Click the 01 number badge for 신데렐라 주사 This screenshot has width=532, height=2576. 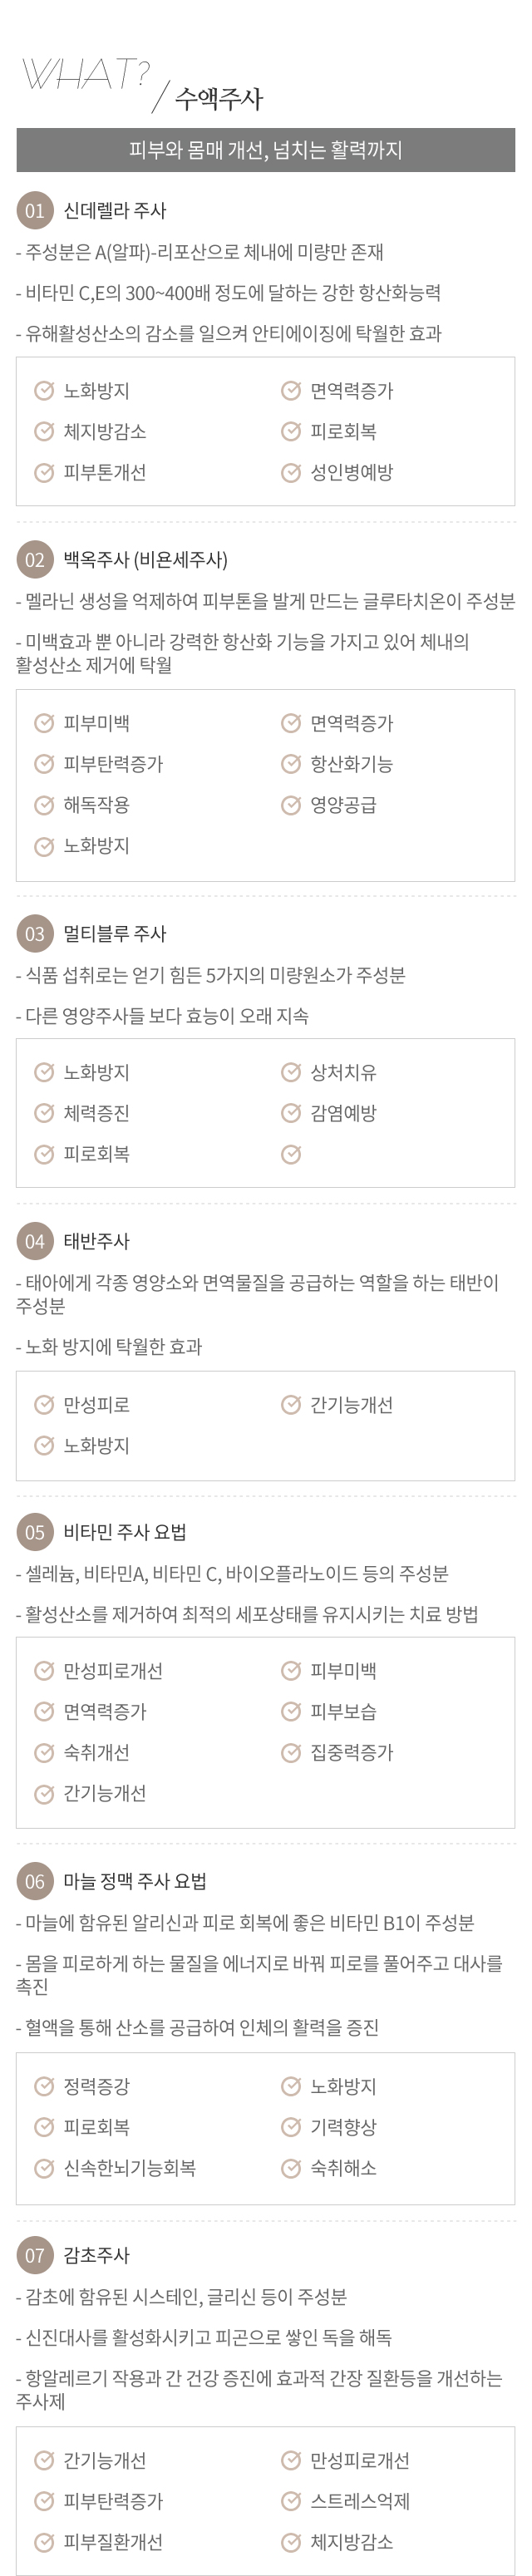[35, 211]
